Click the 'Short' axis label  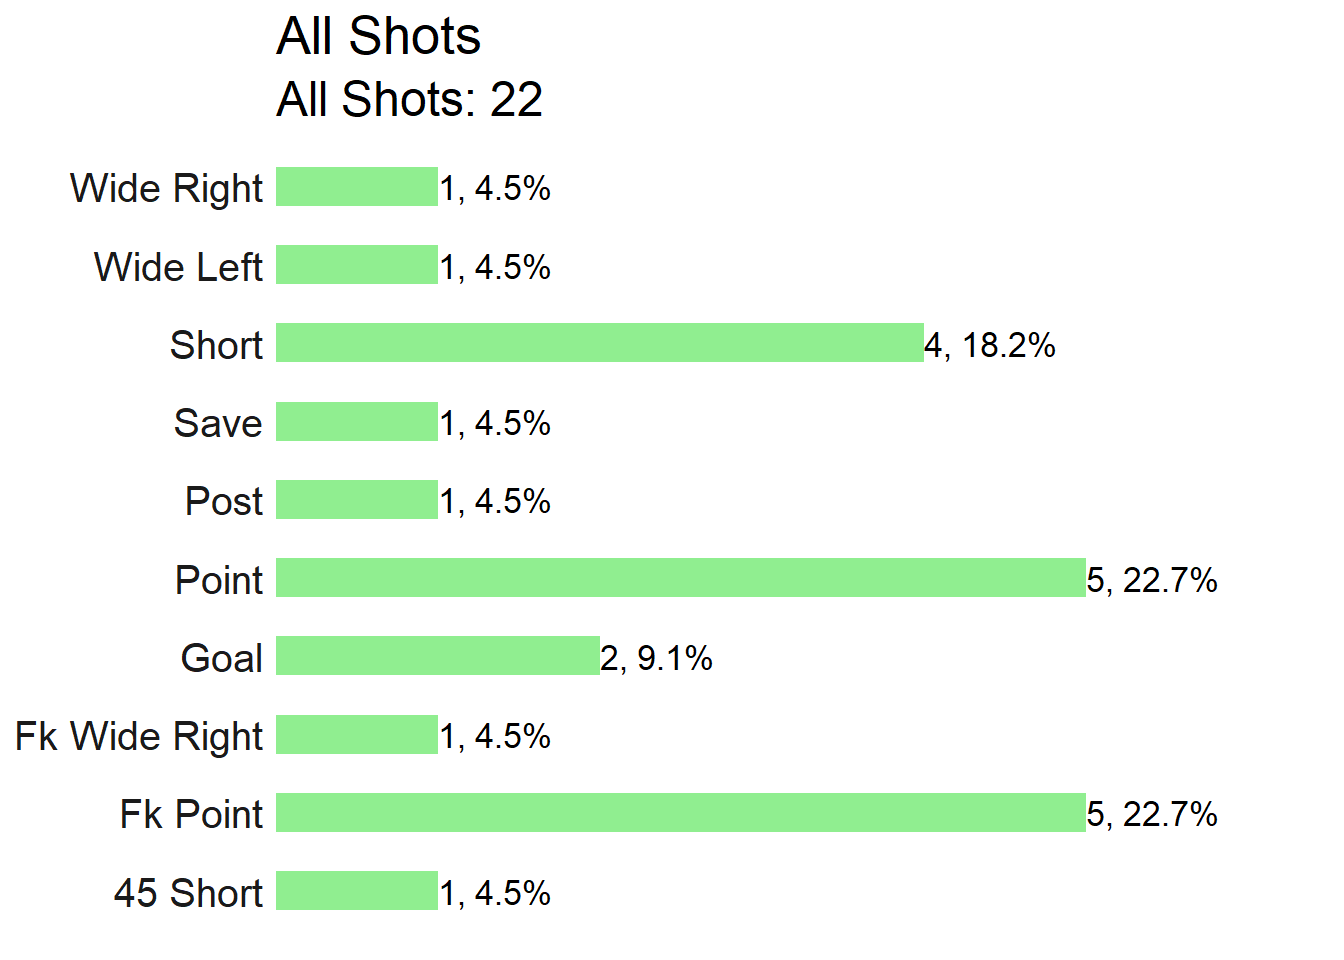[217, 345]
